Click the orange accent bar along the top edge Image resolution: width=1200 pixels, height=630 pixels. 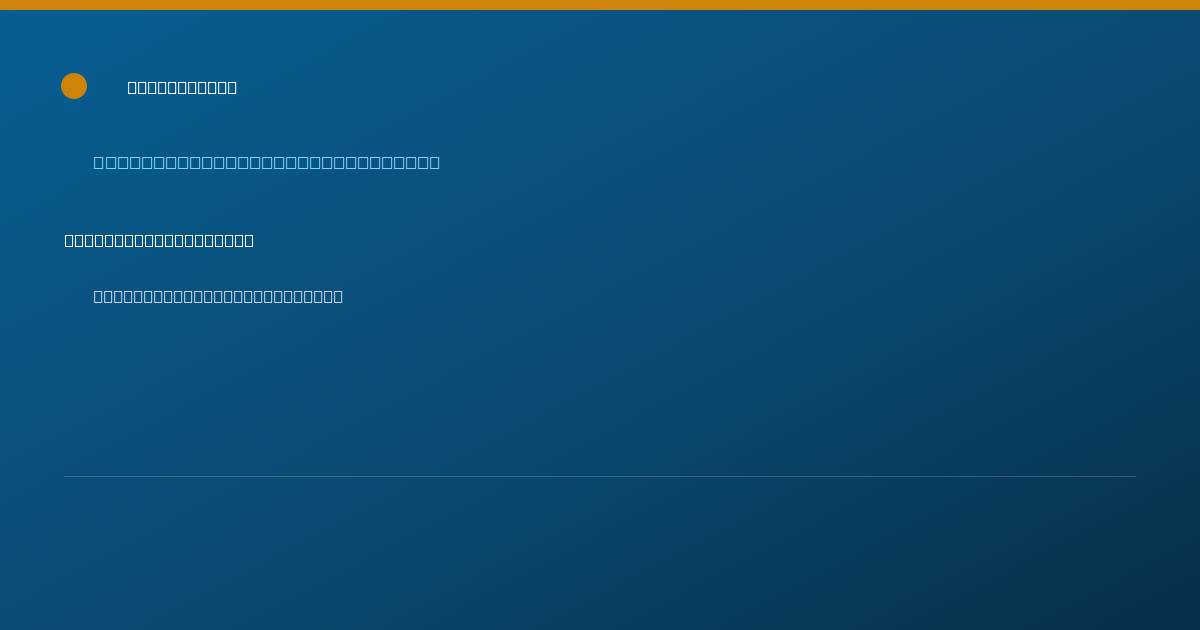pos(600,5)
